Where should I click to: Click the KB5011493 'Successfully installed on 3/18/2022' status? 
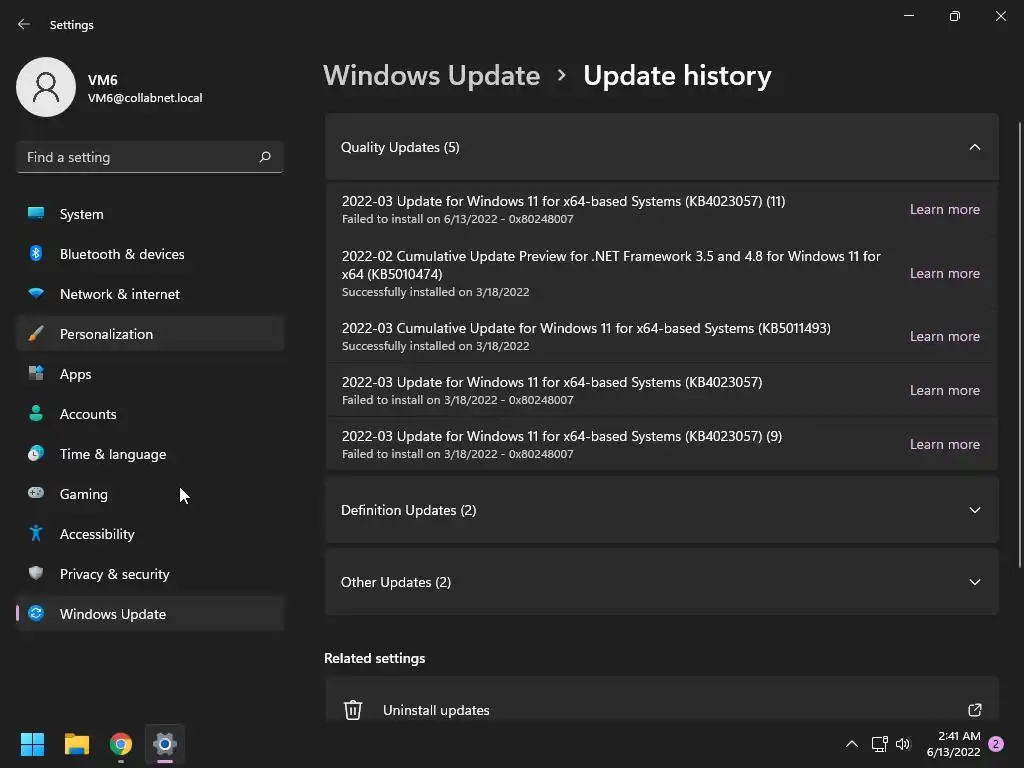click(x=436, y=346)
